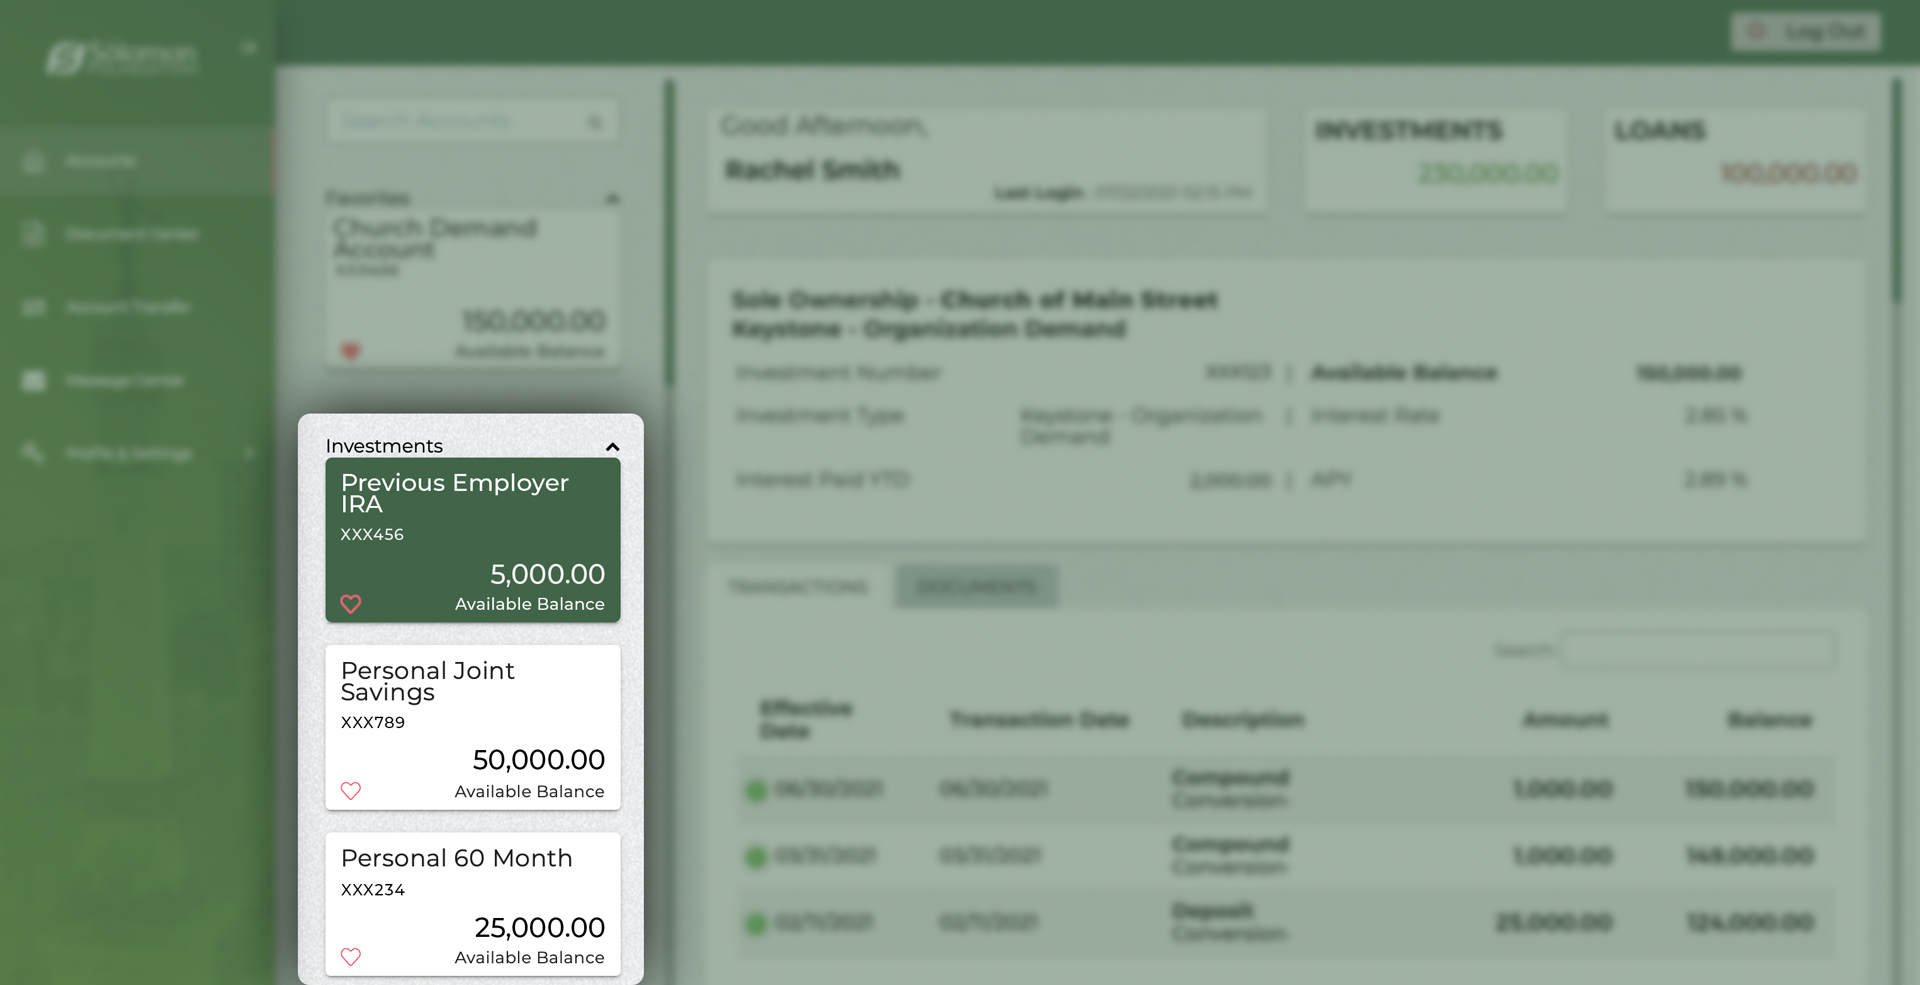Screen dimensions: 1920x985
Task: Click the Document Center page icon
Action: point(33,233)
